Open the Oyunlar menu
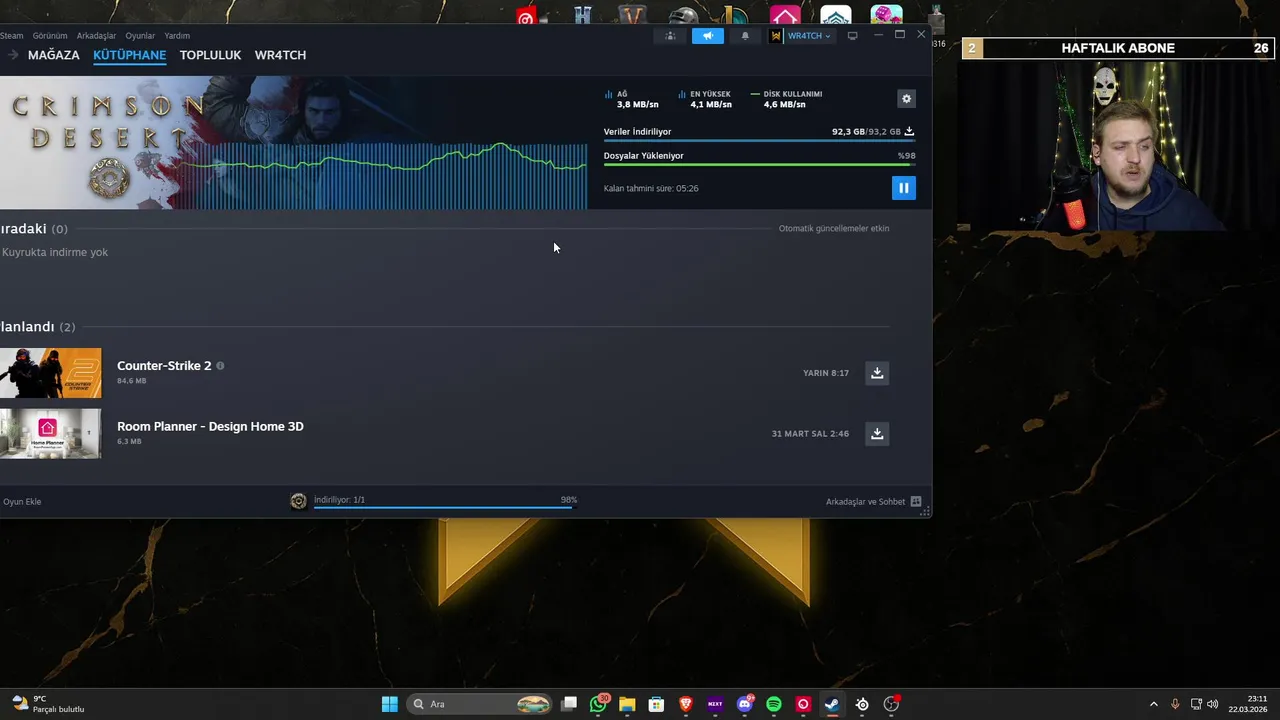This screenshot has width=1280, height=720. pyautogui.click(x=140, y=36)
